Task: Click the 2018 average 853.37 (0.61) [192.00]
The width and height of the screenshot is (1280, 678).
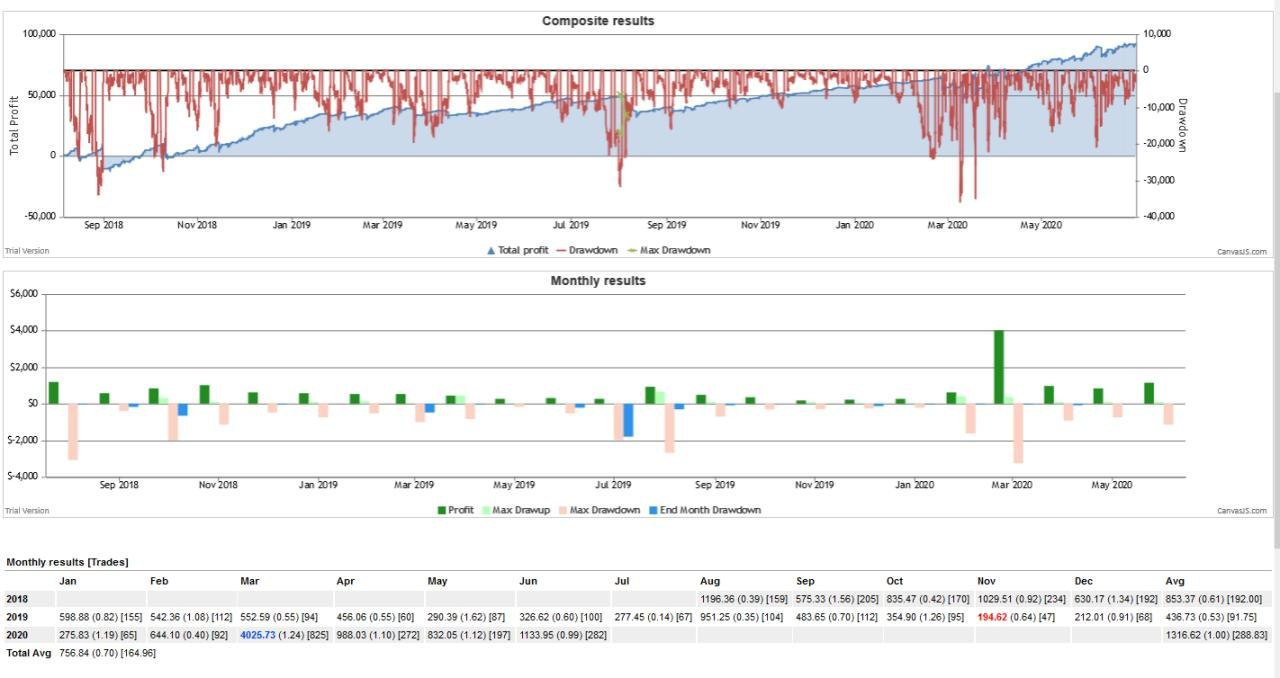Action: coord(1216,599)
